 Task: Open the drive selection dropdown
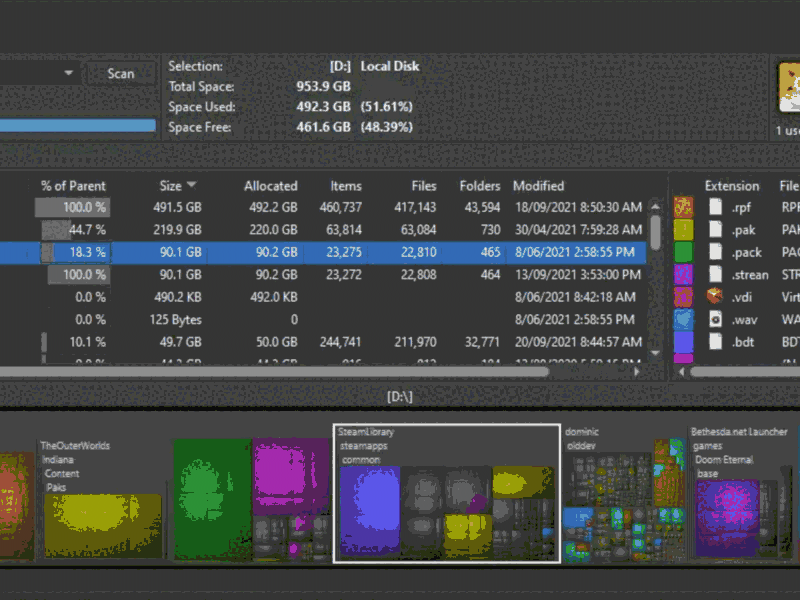(68, 73)
